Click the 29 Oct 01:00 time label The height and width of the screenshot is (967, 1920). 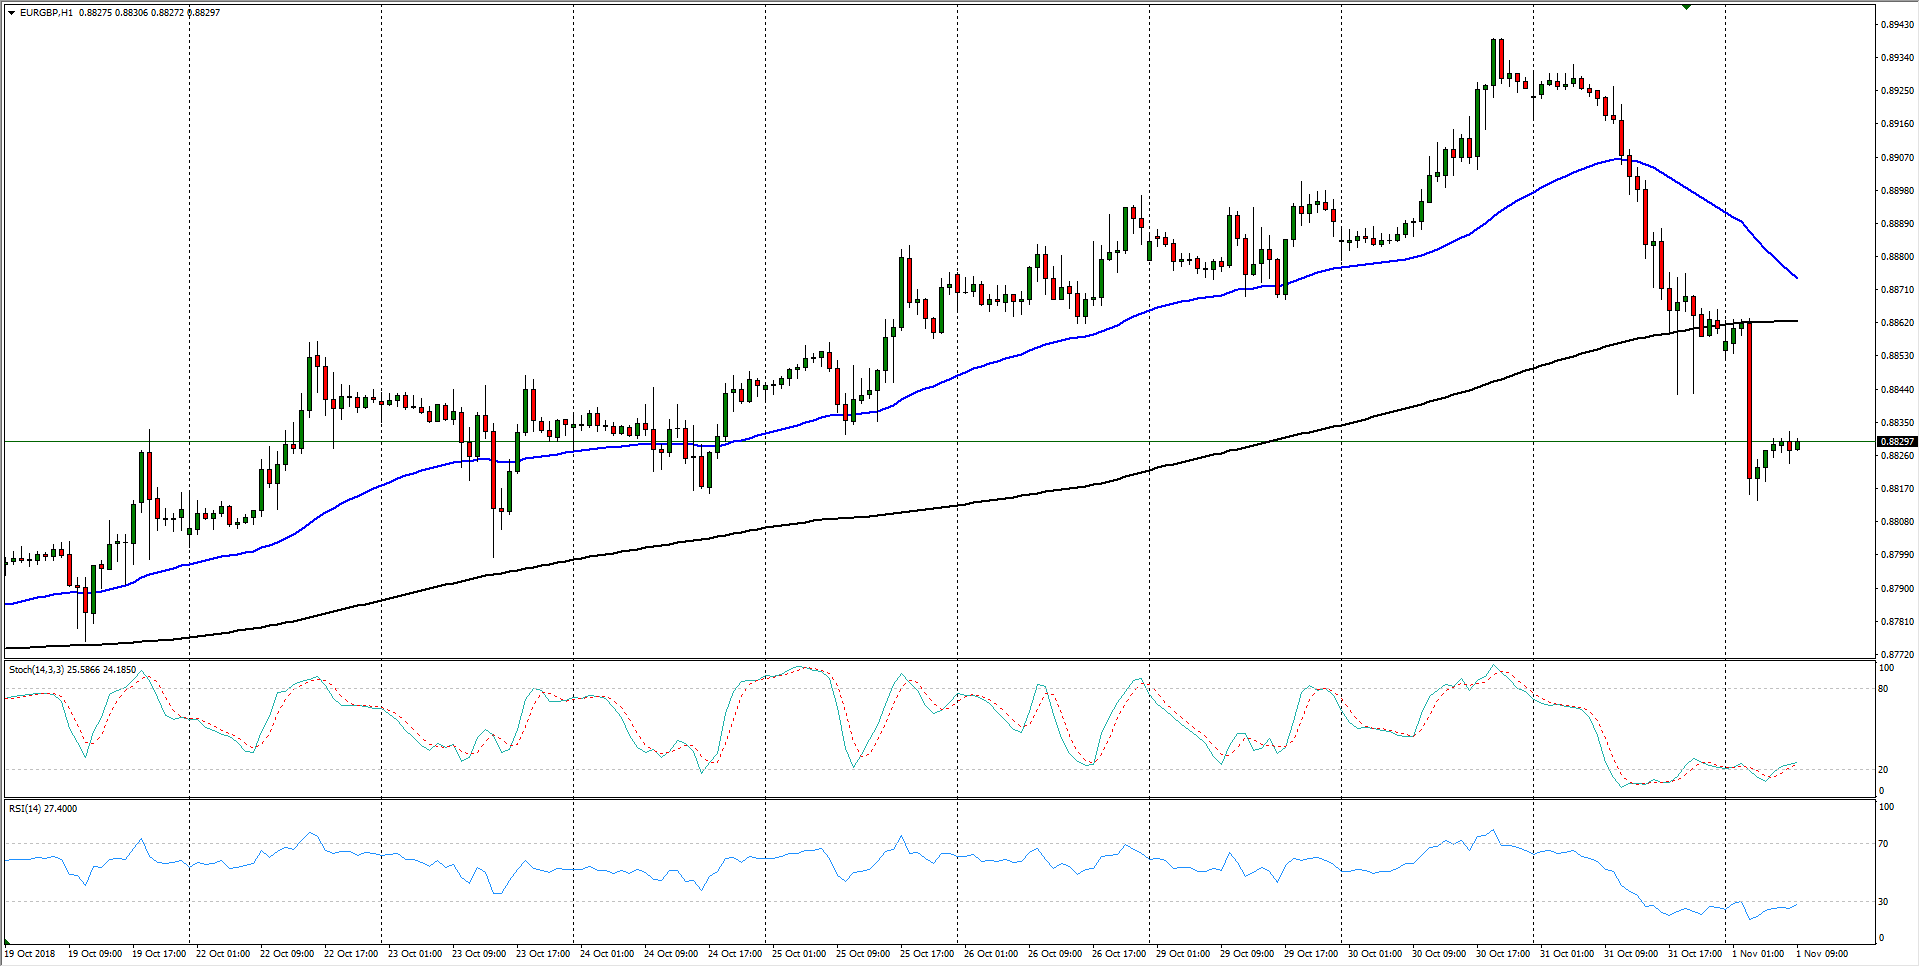click(x=1182, y=954)
